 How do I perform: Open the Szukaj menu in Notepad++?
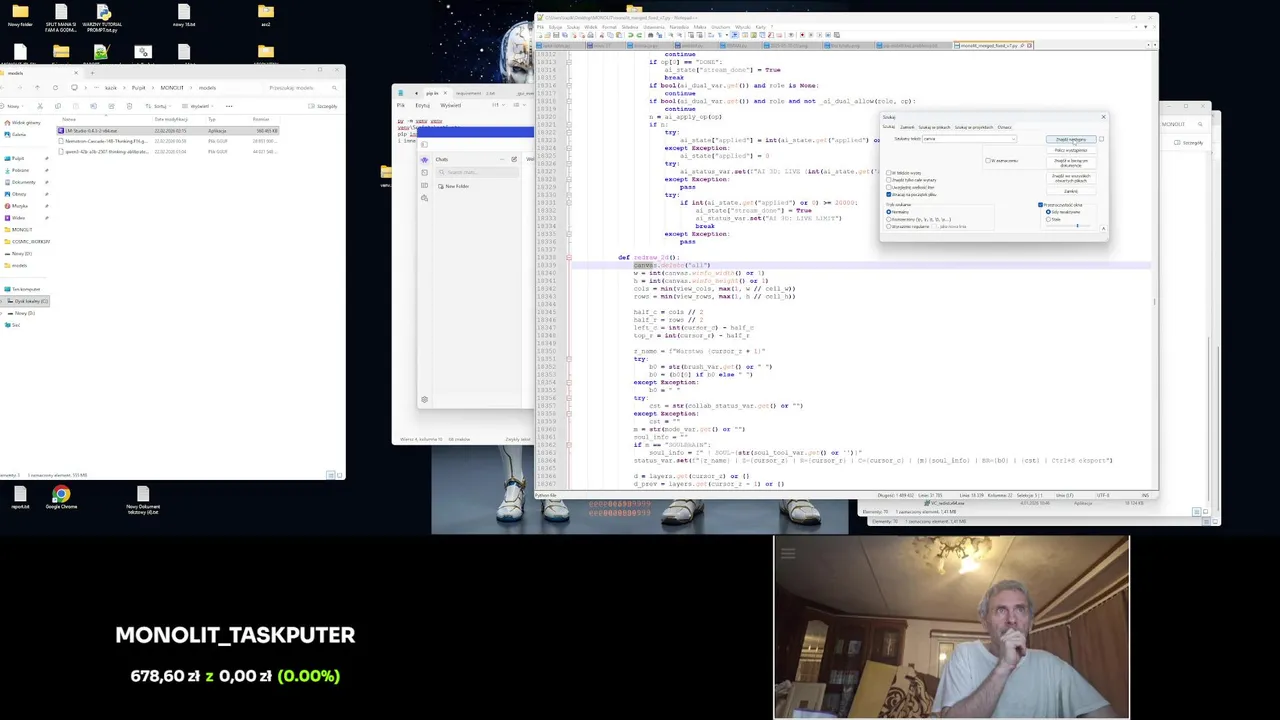[x=573, y=27]
